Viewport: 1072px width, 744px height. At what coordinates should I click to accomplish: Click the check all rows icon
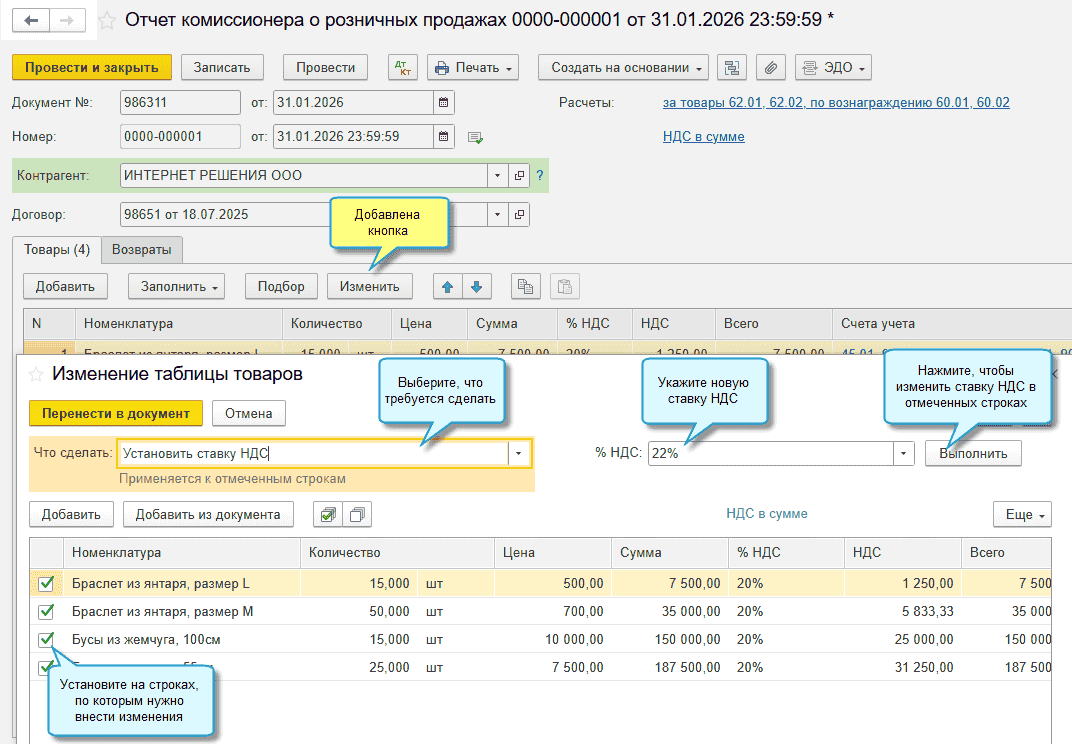pyautogui.click(x=326, y=515)
